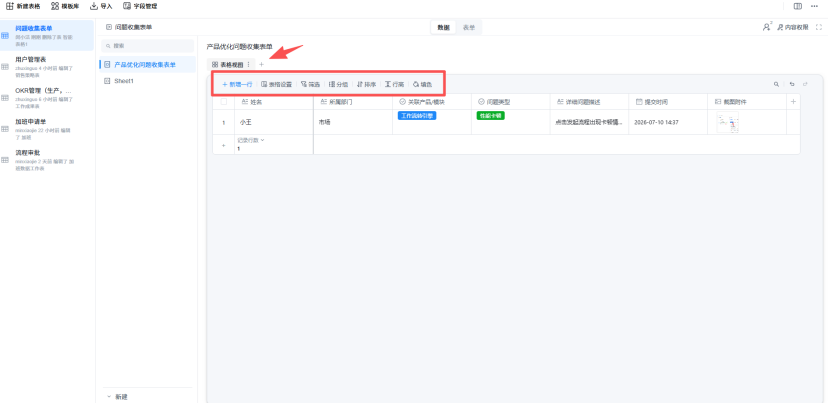Add a new view with plus icon

pyautogui.click(x=261, y=64)
